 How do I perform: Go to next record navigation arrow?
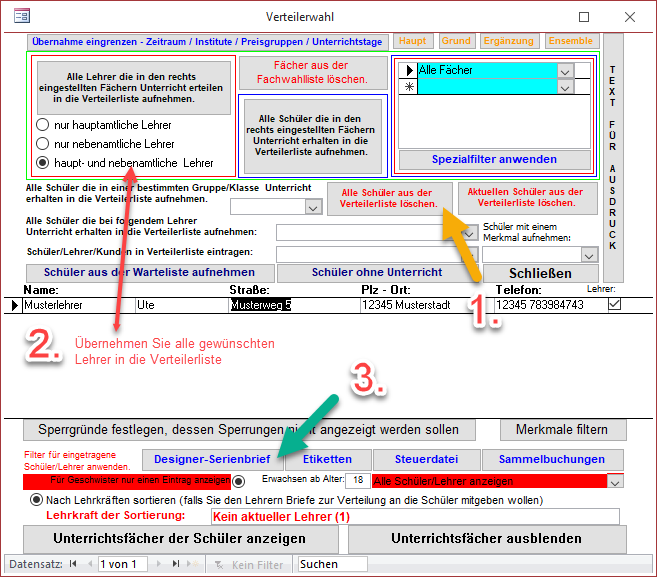[158, 564]
